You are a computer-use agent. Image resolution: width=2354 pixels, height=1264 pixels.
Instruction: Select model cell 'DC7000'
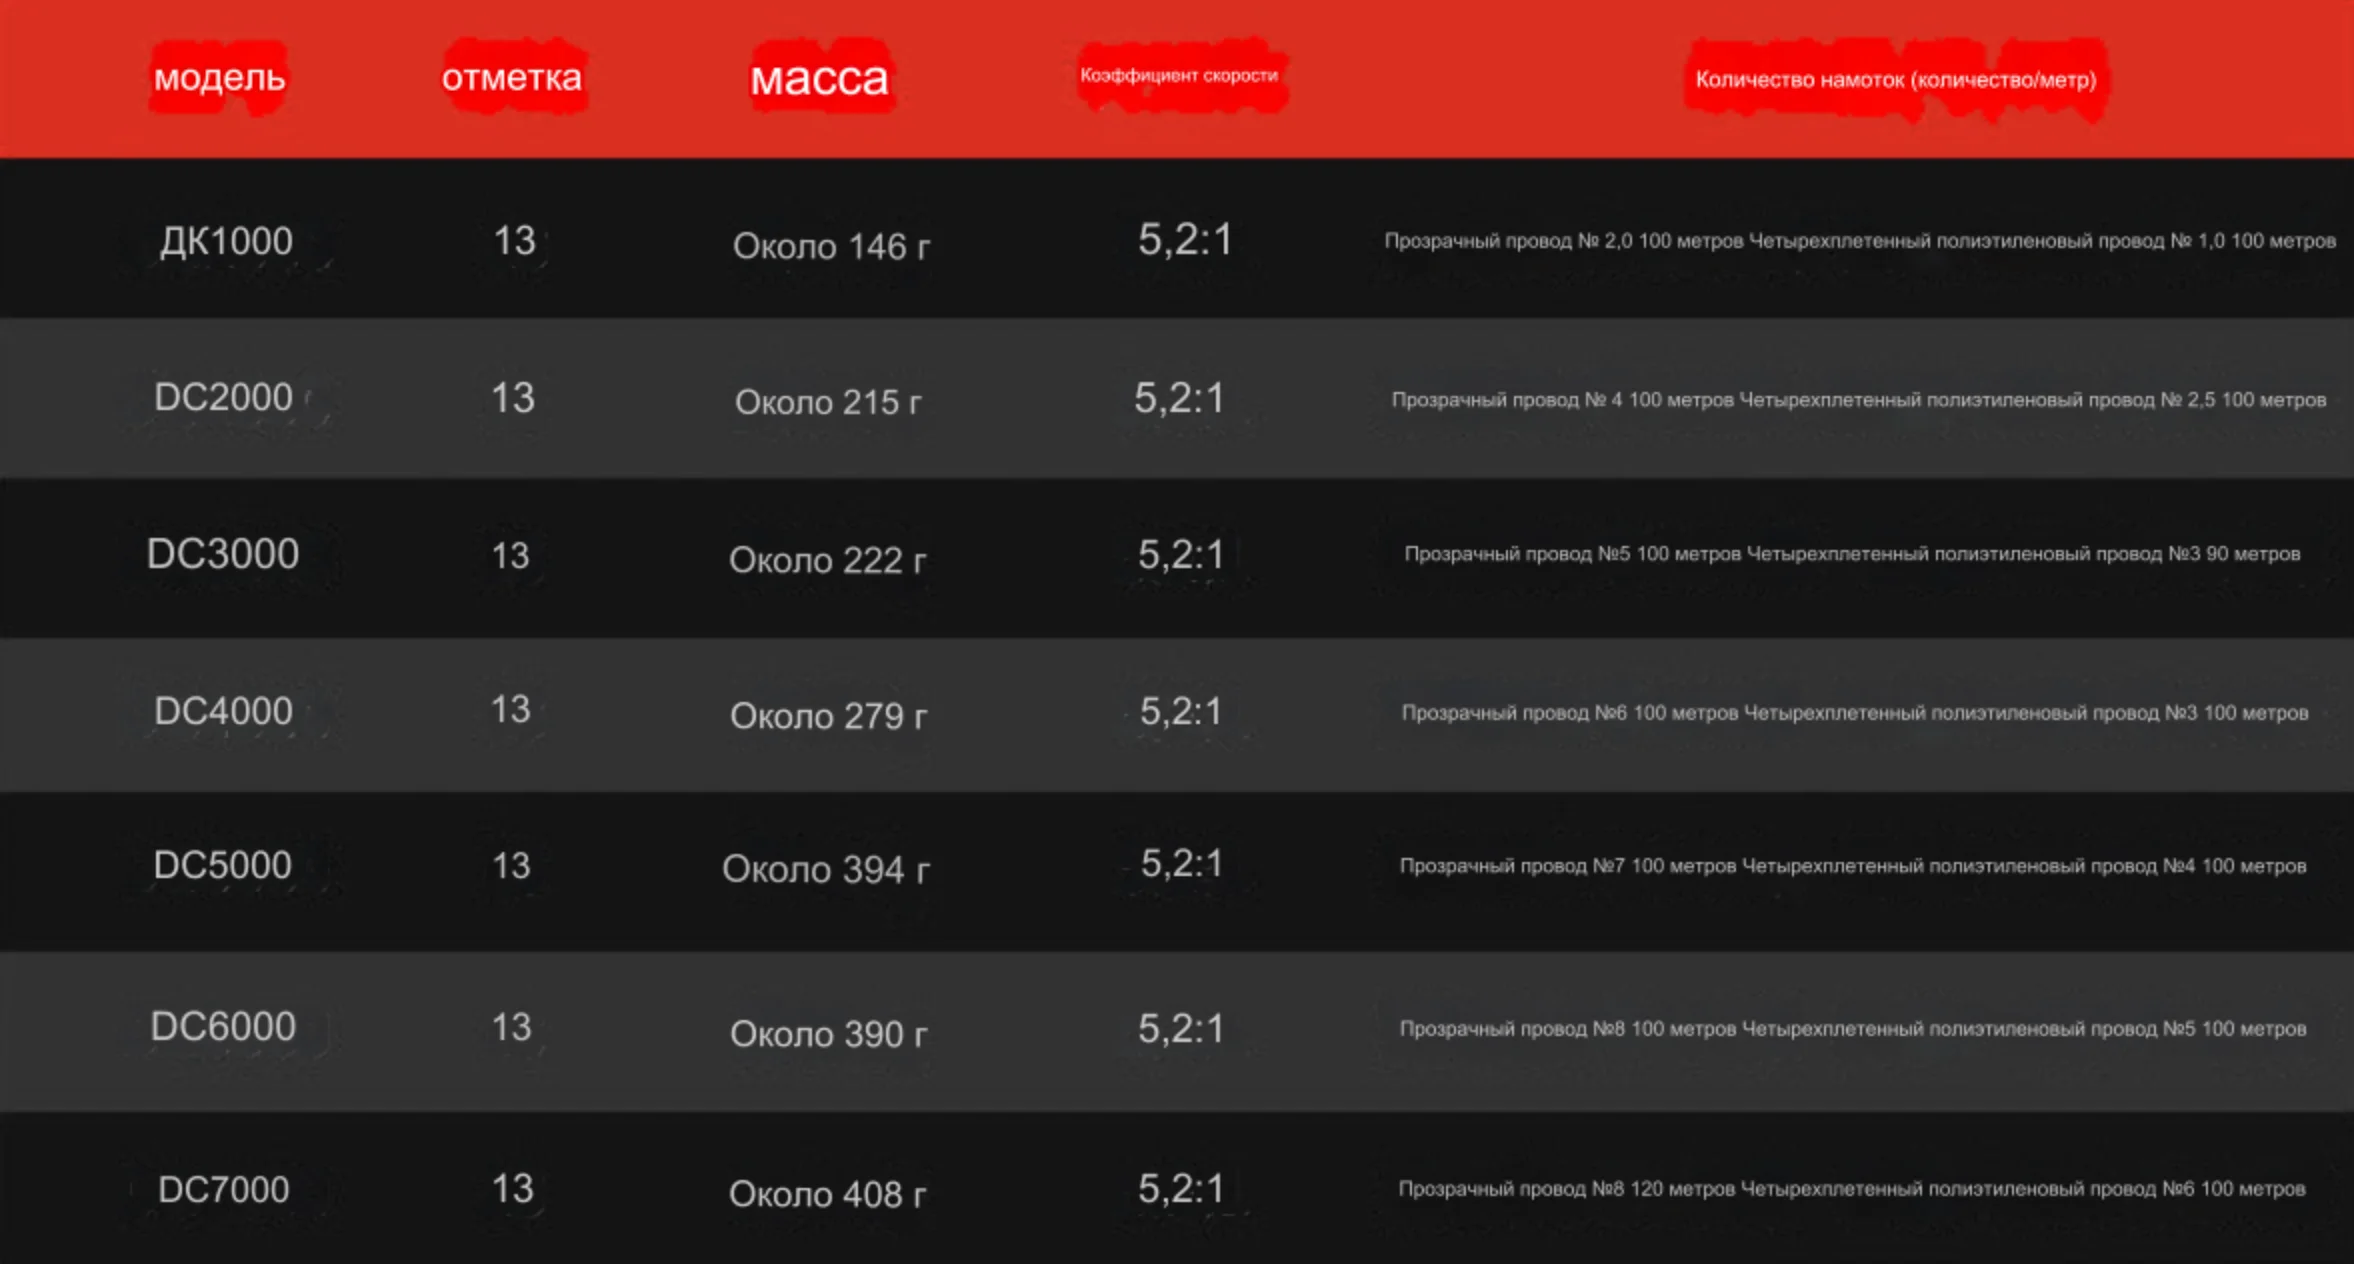pos(224,1189)
